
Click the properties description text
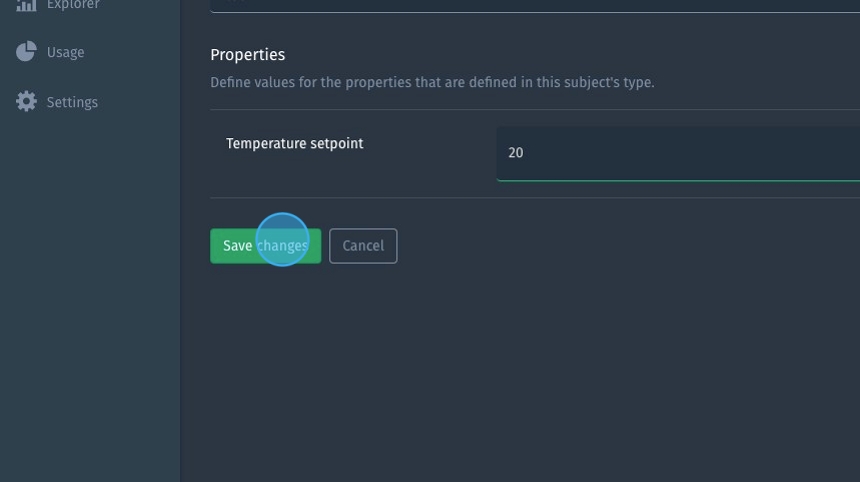coord(432,82)
